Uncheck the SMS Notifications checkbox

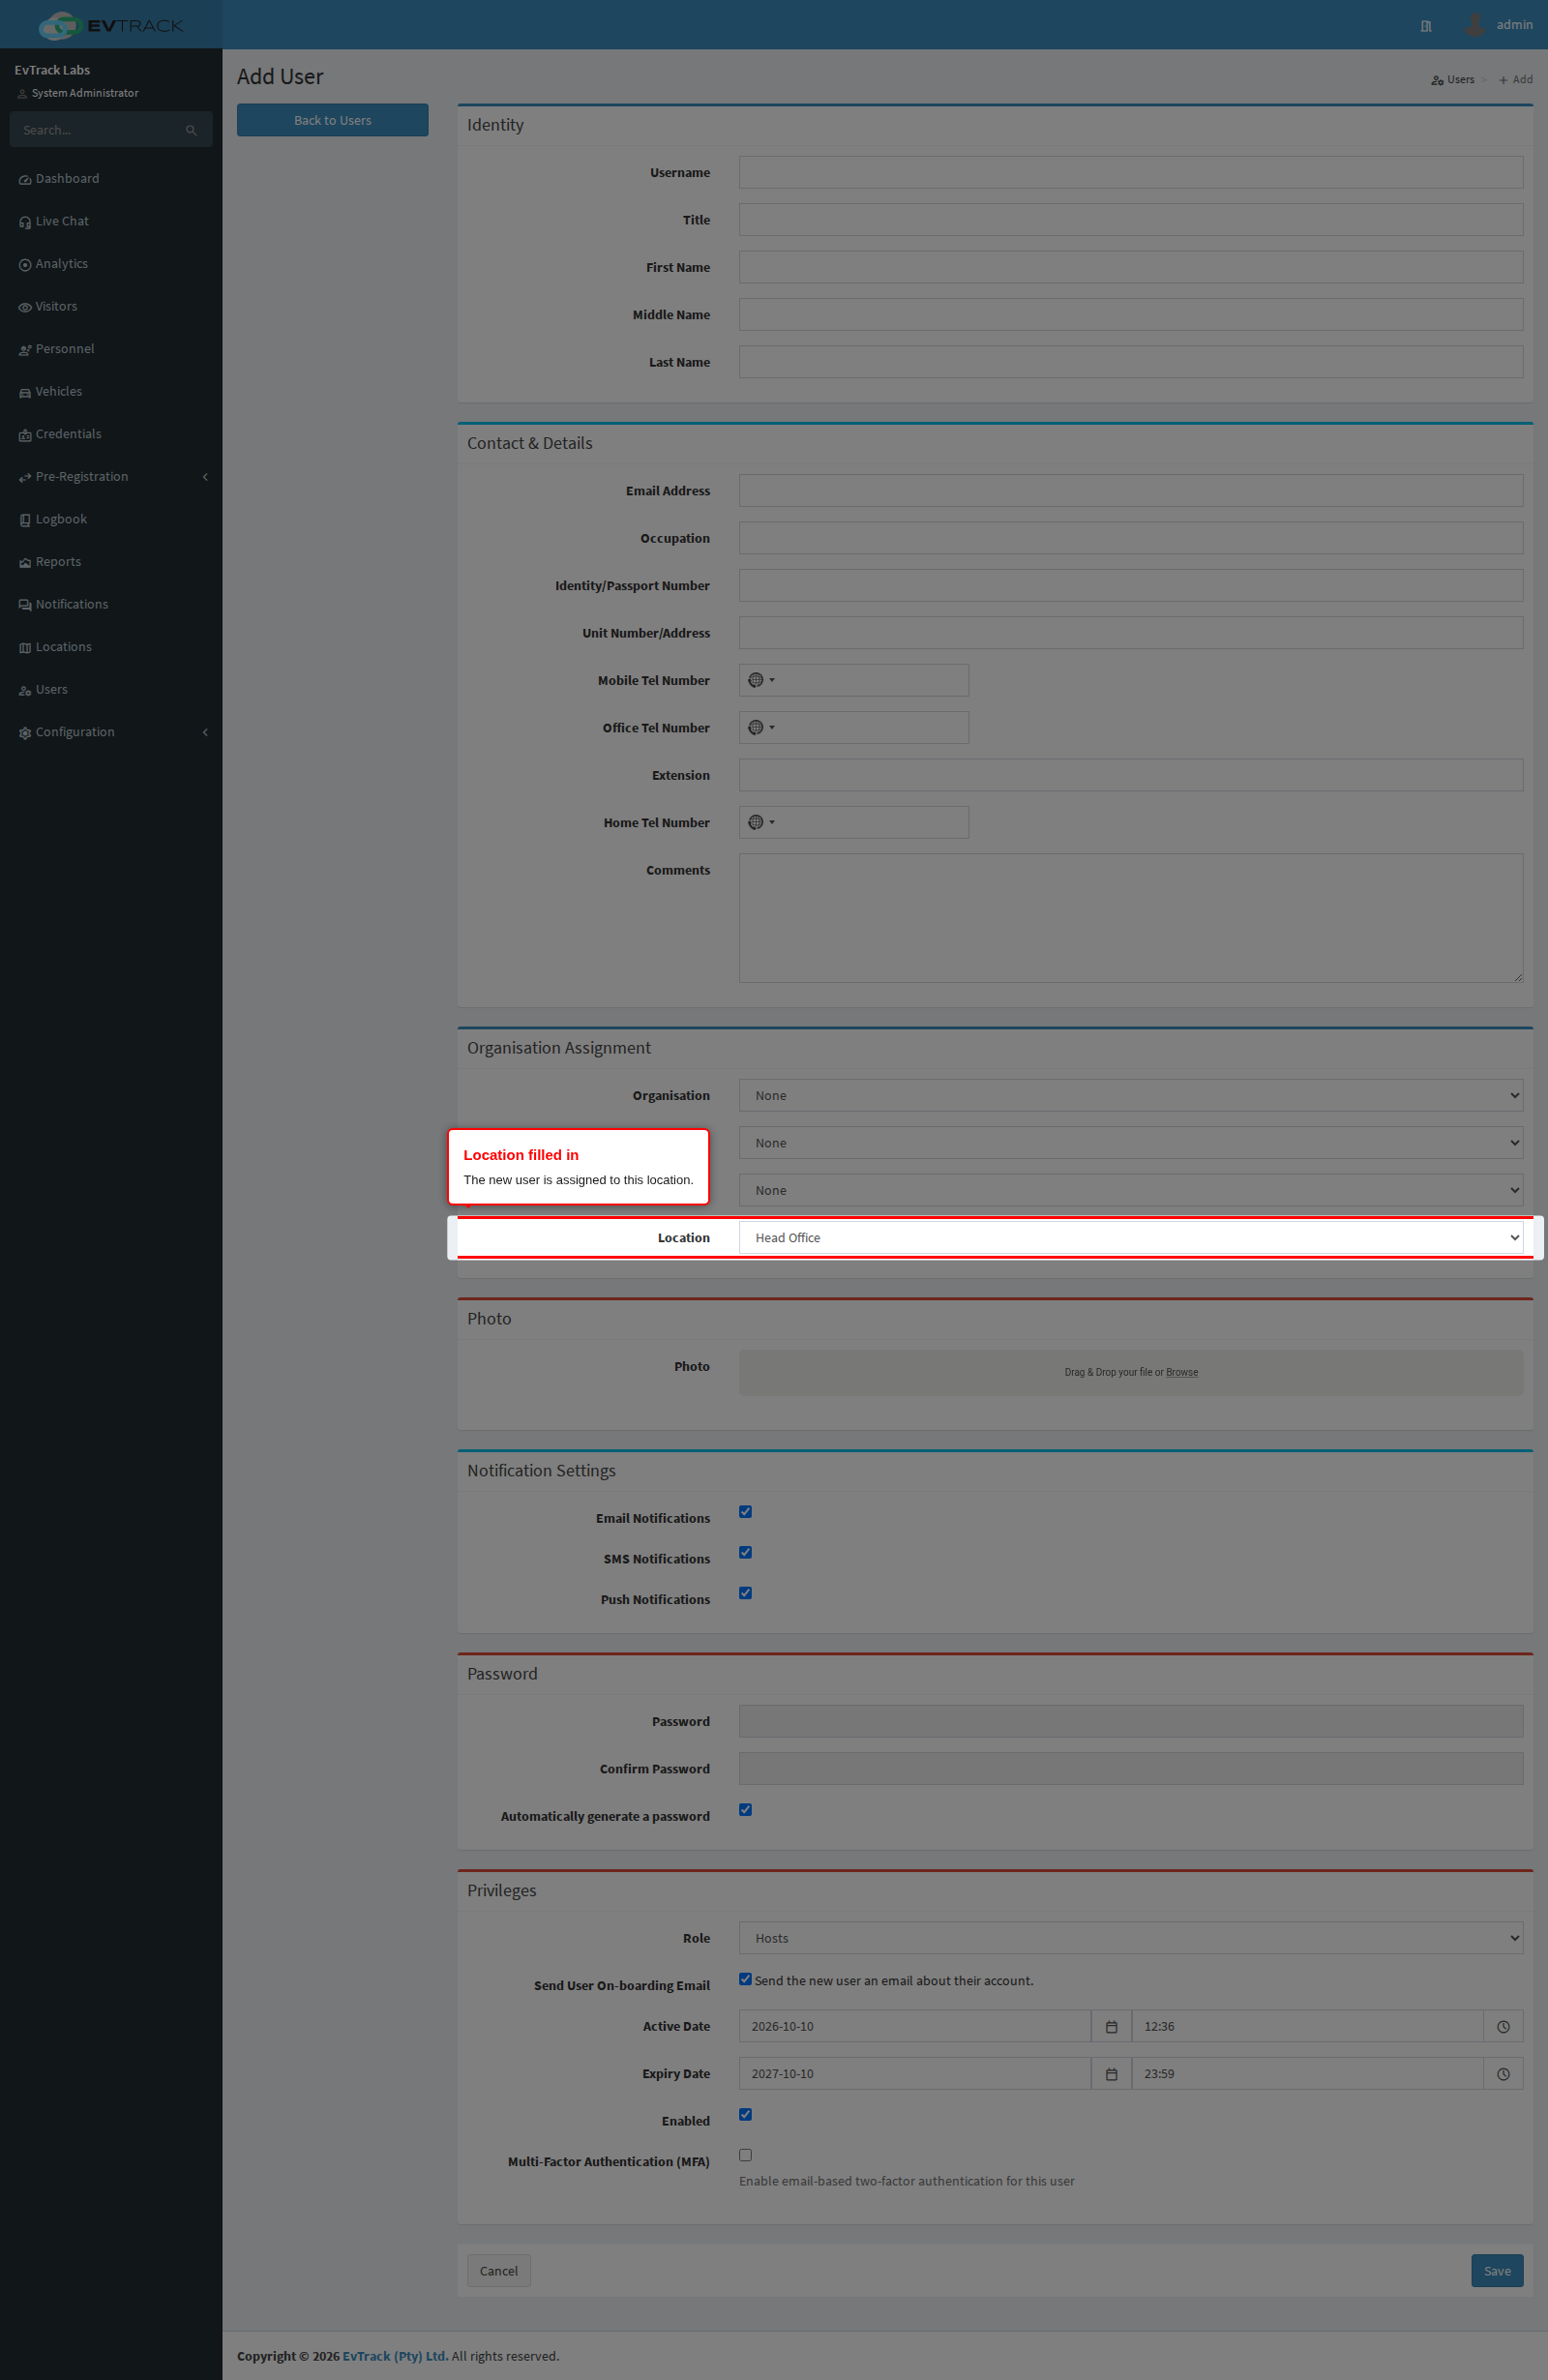click(745, 1552)
